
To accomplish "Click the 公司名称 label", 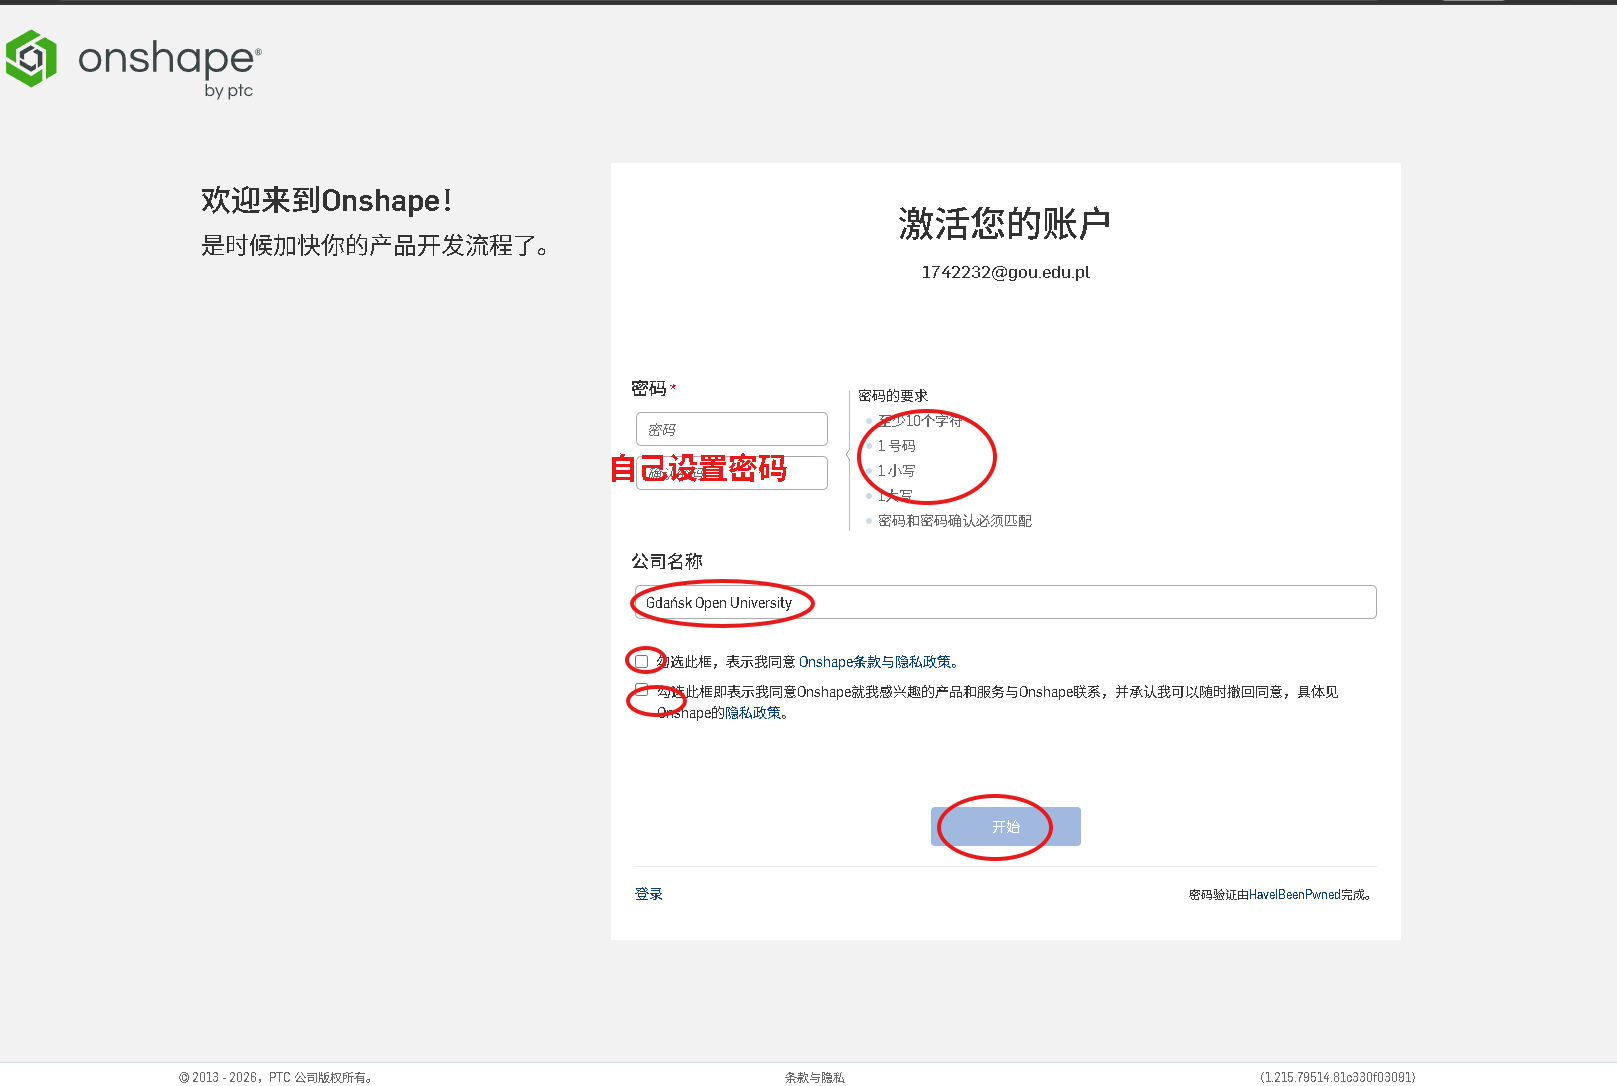I will (x=667, y=561).
